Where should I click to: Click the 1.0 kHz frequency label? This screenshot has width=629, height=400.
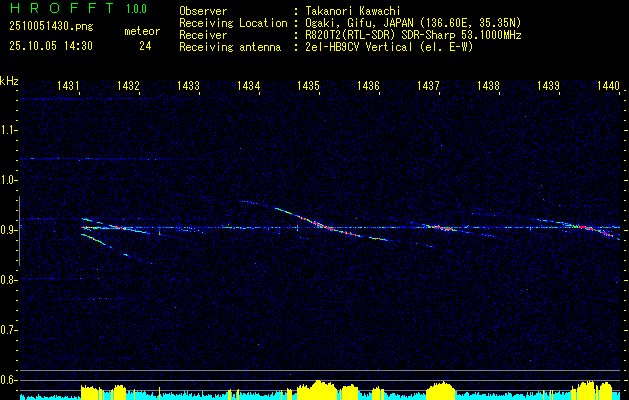(7, 180)
